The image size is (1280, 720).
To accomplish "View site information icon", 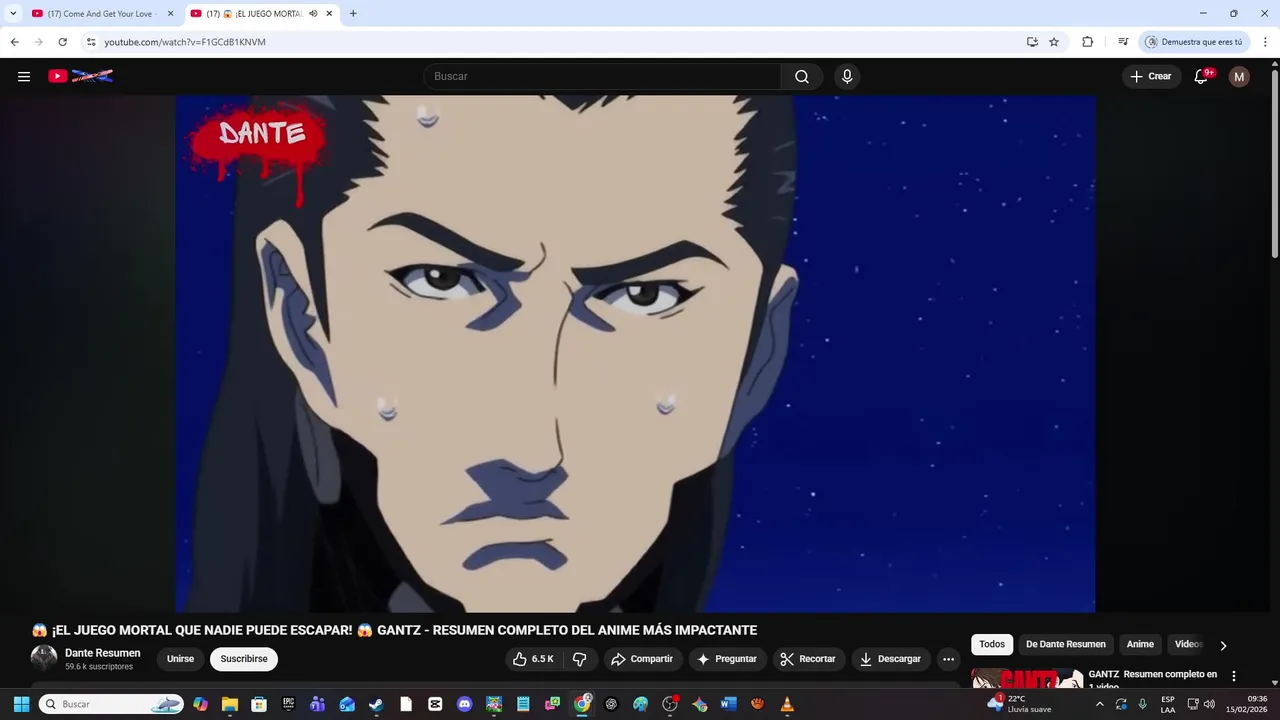I will 91,42.
